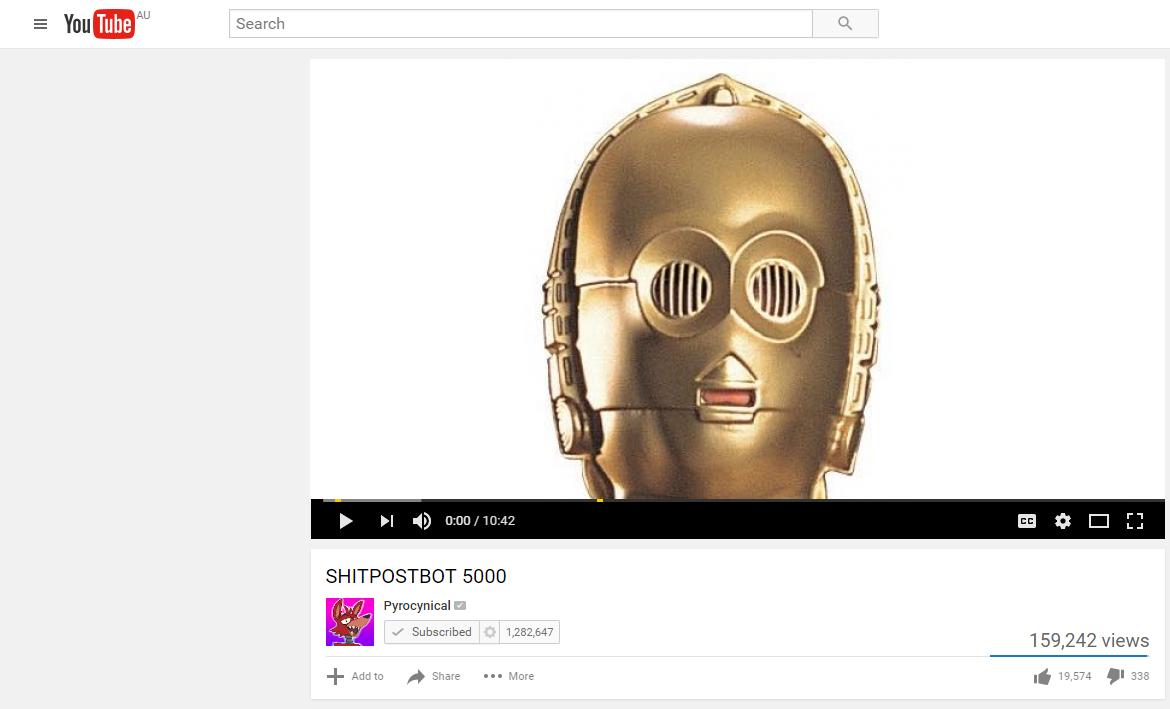Open subscription notification settings gear
The image size is (1170, 709).
(x=490, y=632)
